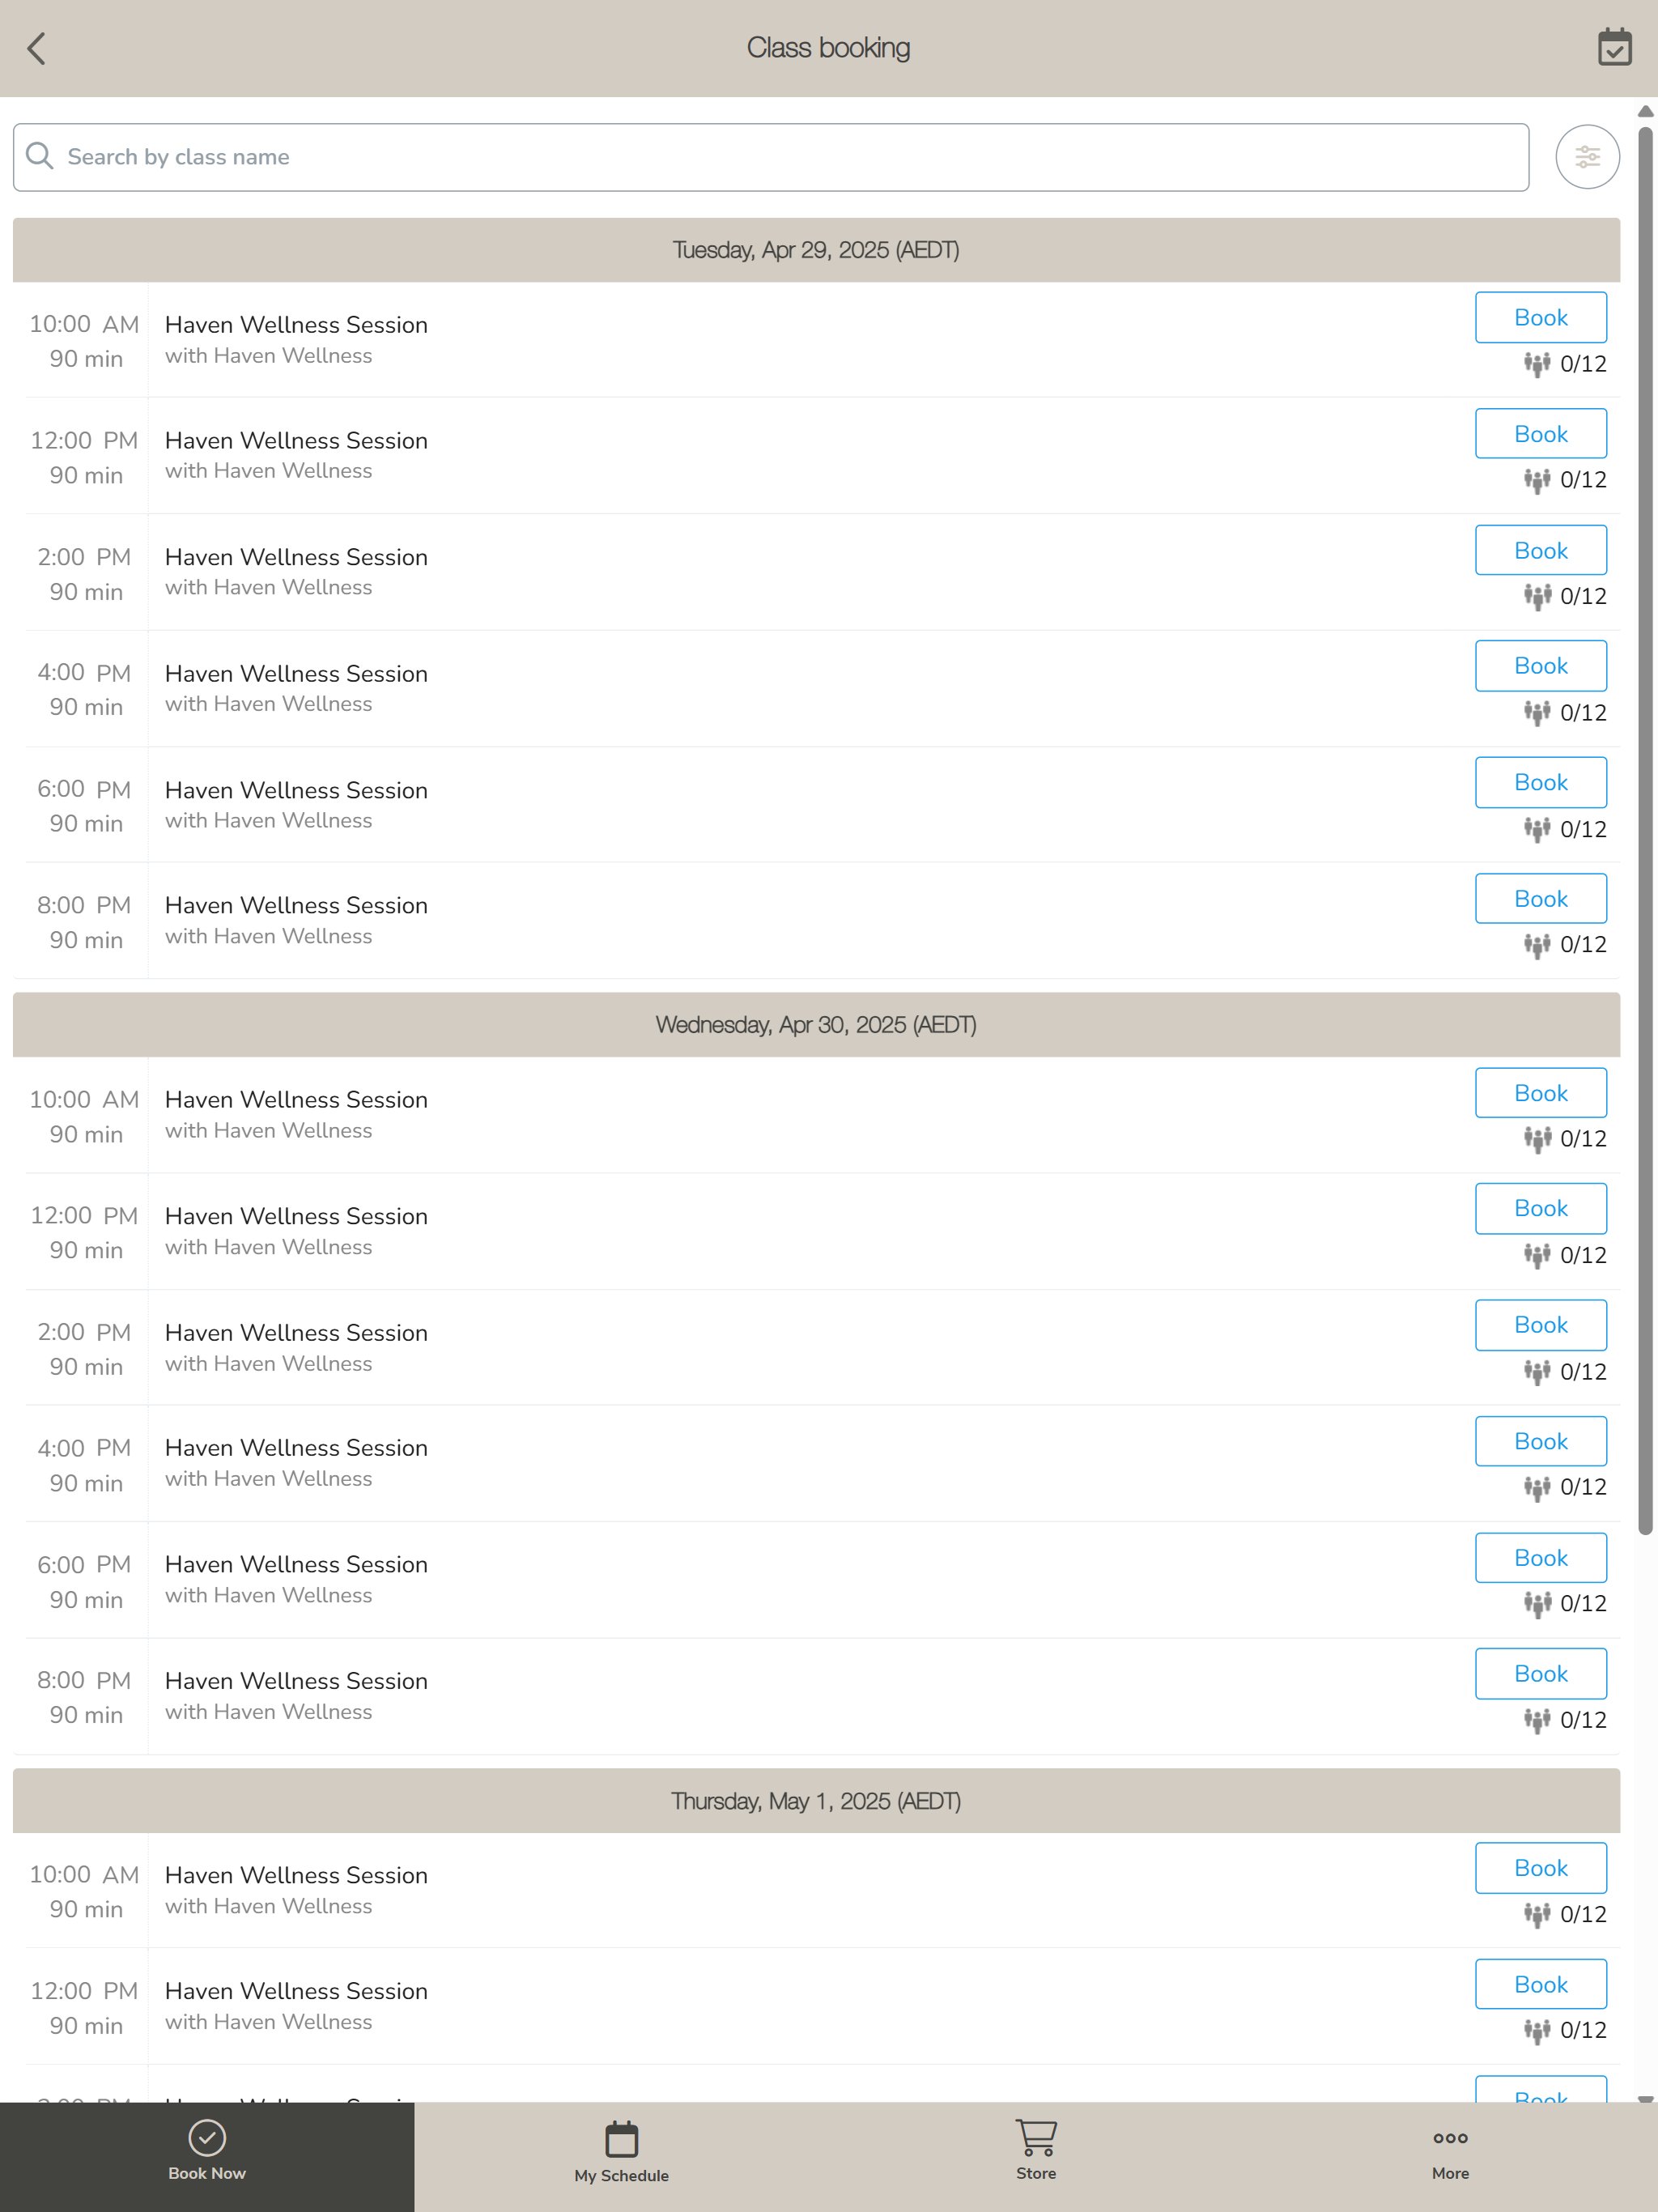Book the Tuesday 10:00 AM Haven Wellness Session
This screenshot has width=1658, height=2212.
pyautogui.click(x=1541, y=318)
